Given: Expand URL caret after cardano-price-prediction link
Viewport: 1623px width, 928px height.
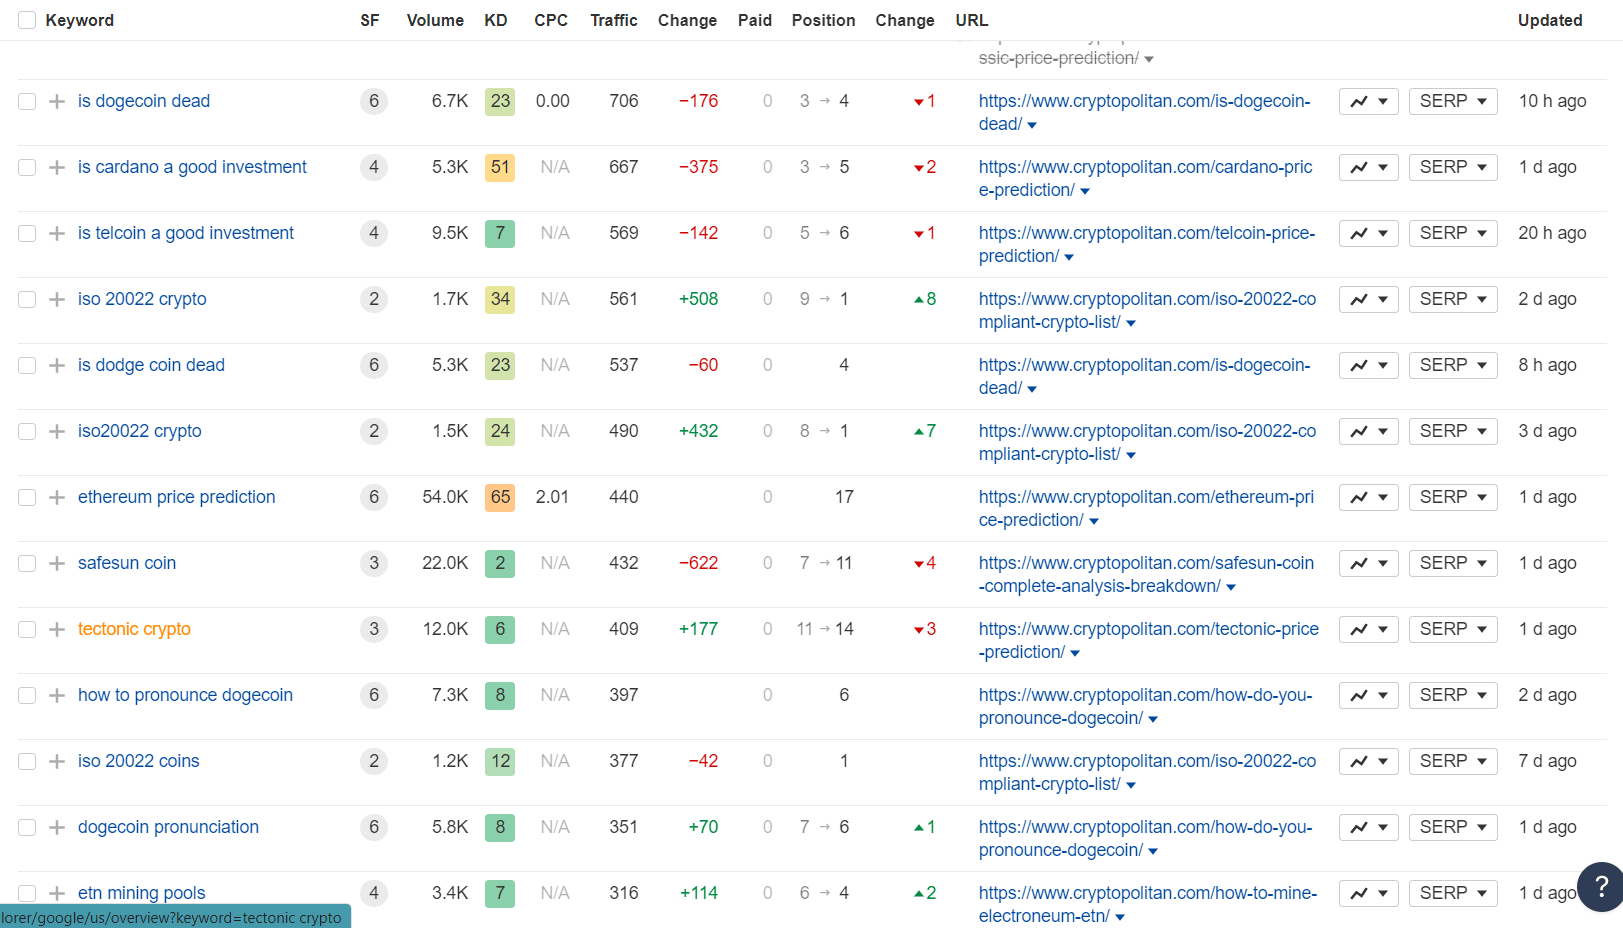Looking at the screenshot, I should tap(1085, 191).
